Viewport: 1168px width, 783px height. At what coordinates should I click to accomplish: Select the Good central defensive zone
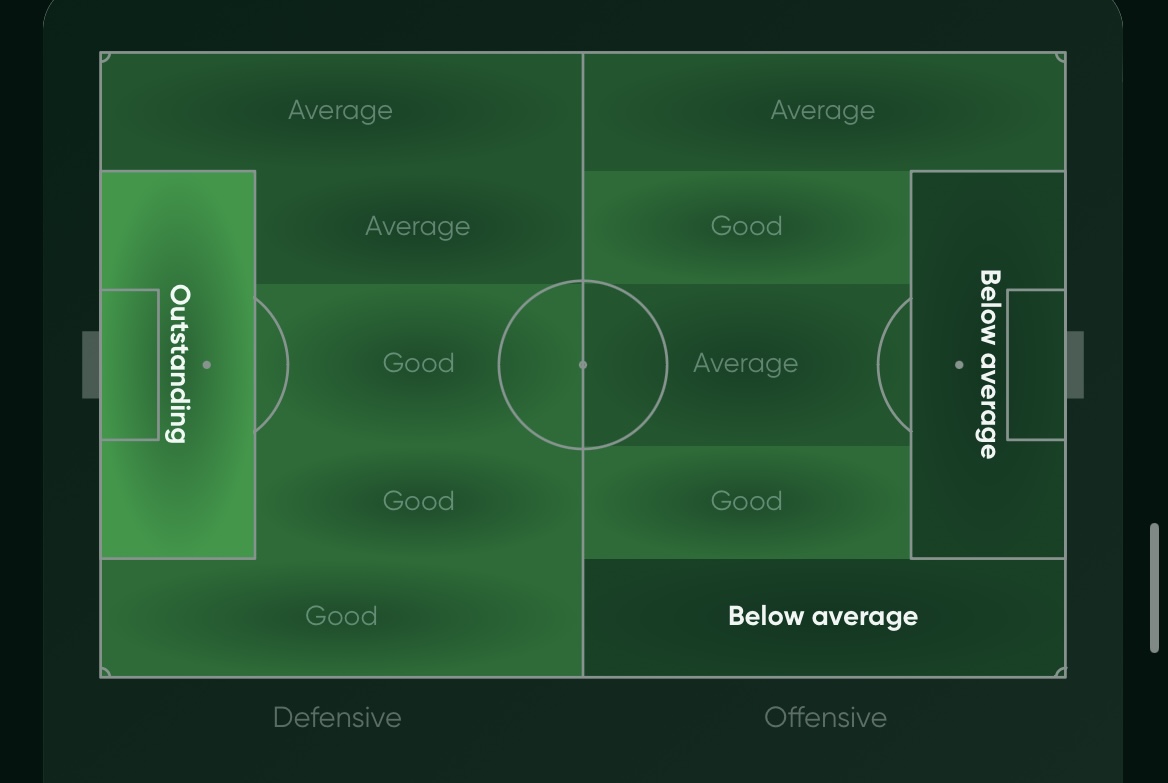click(x=418, y=363)
